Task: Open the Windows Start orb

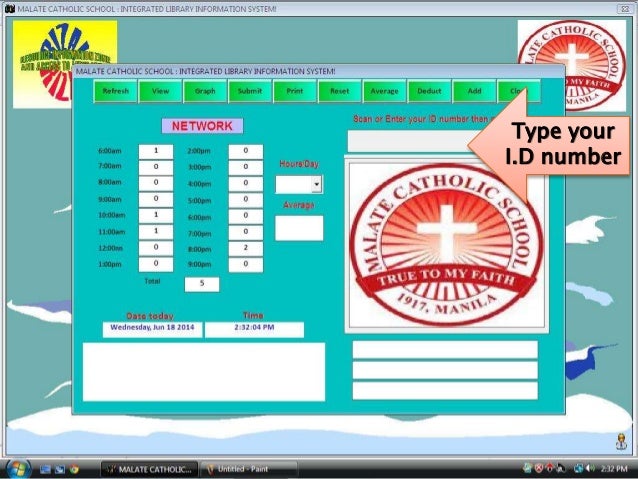Action: coord(17,469)
